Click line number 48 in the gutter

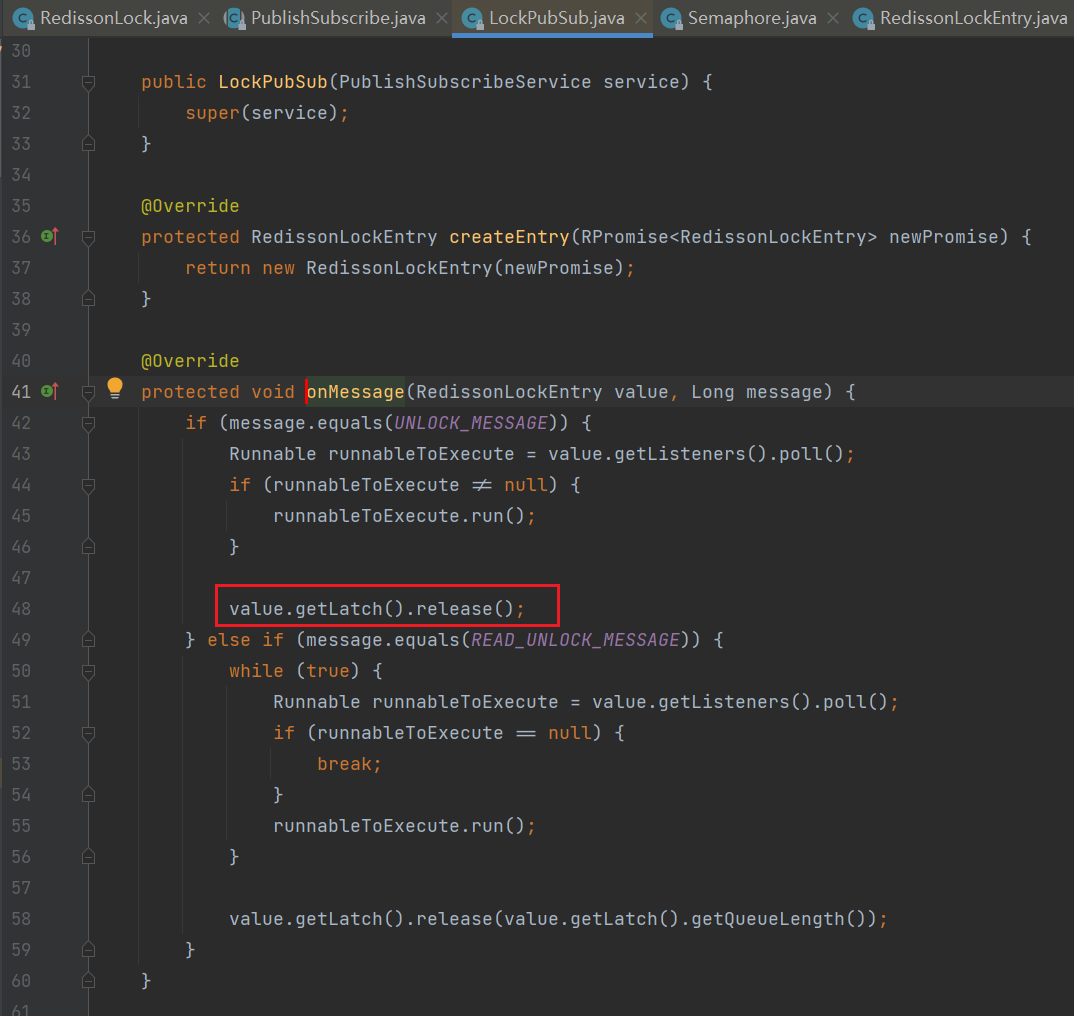(x=21, y=609)
